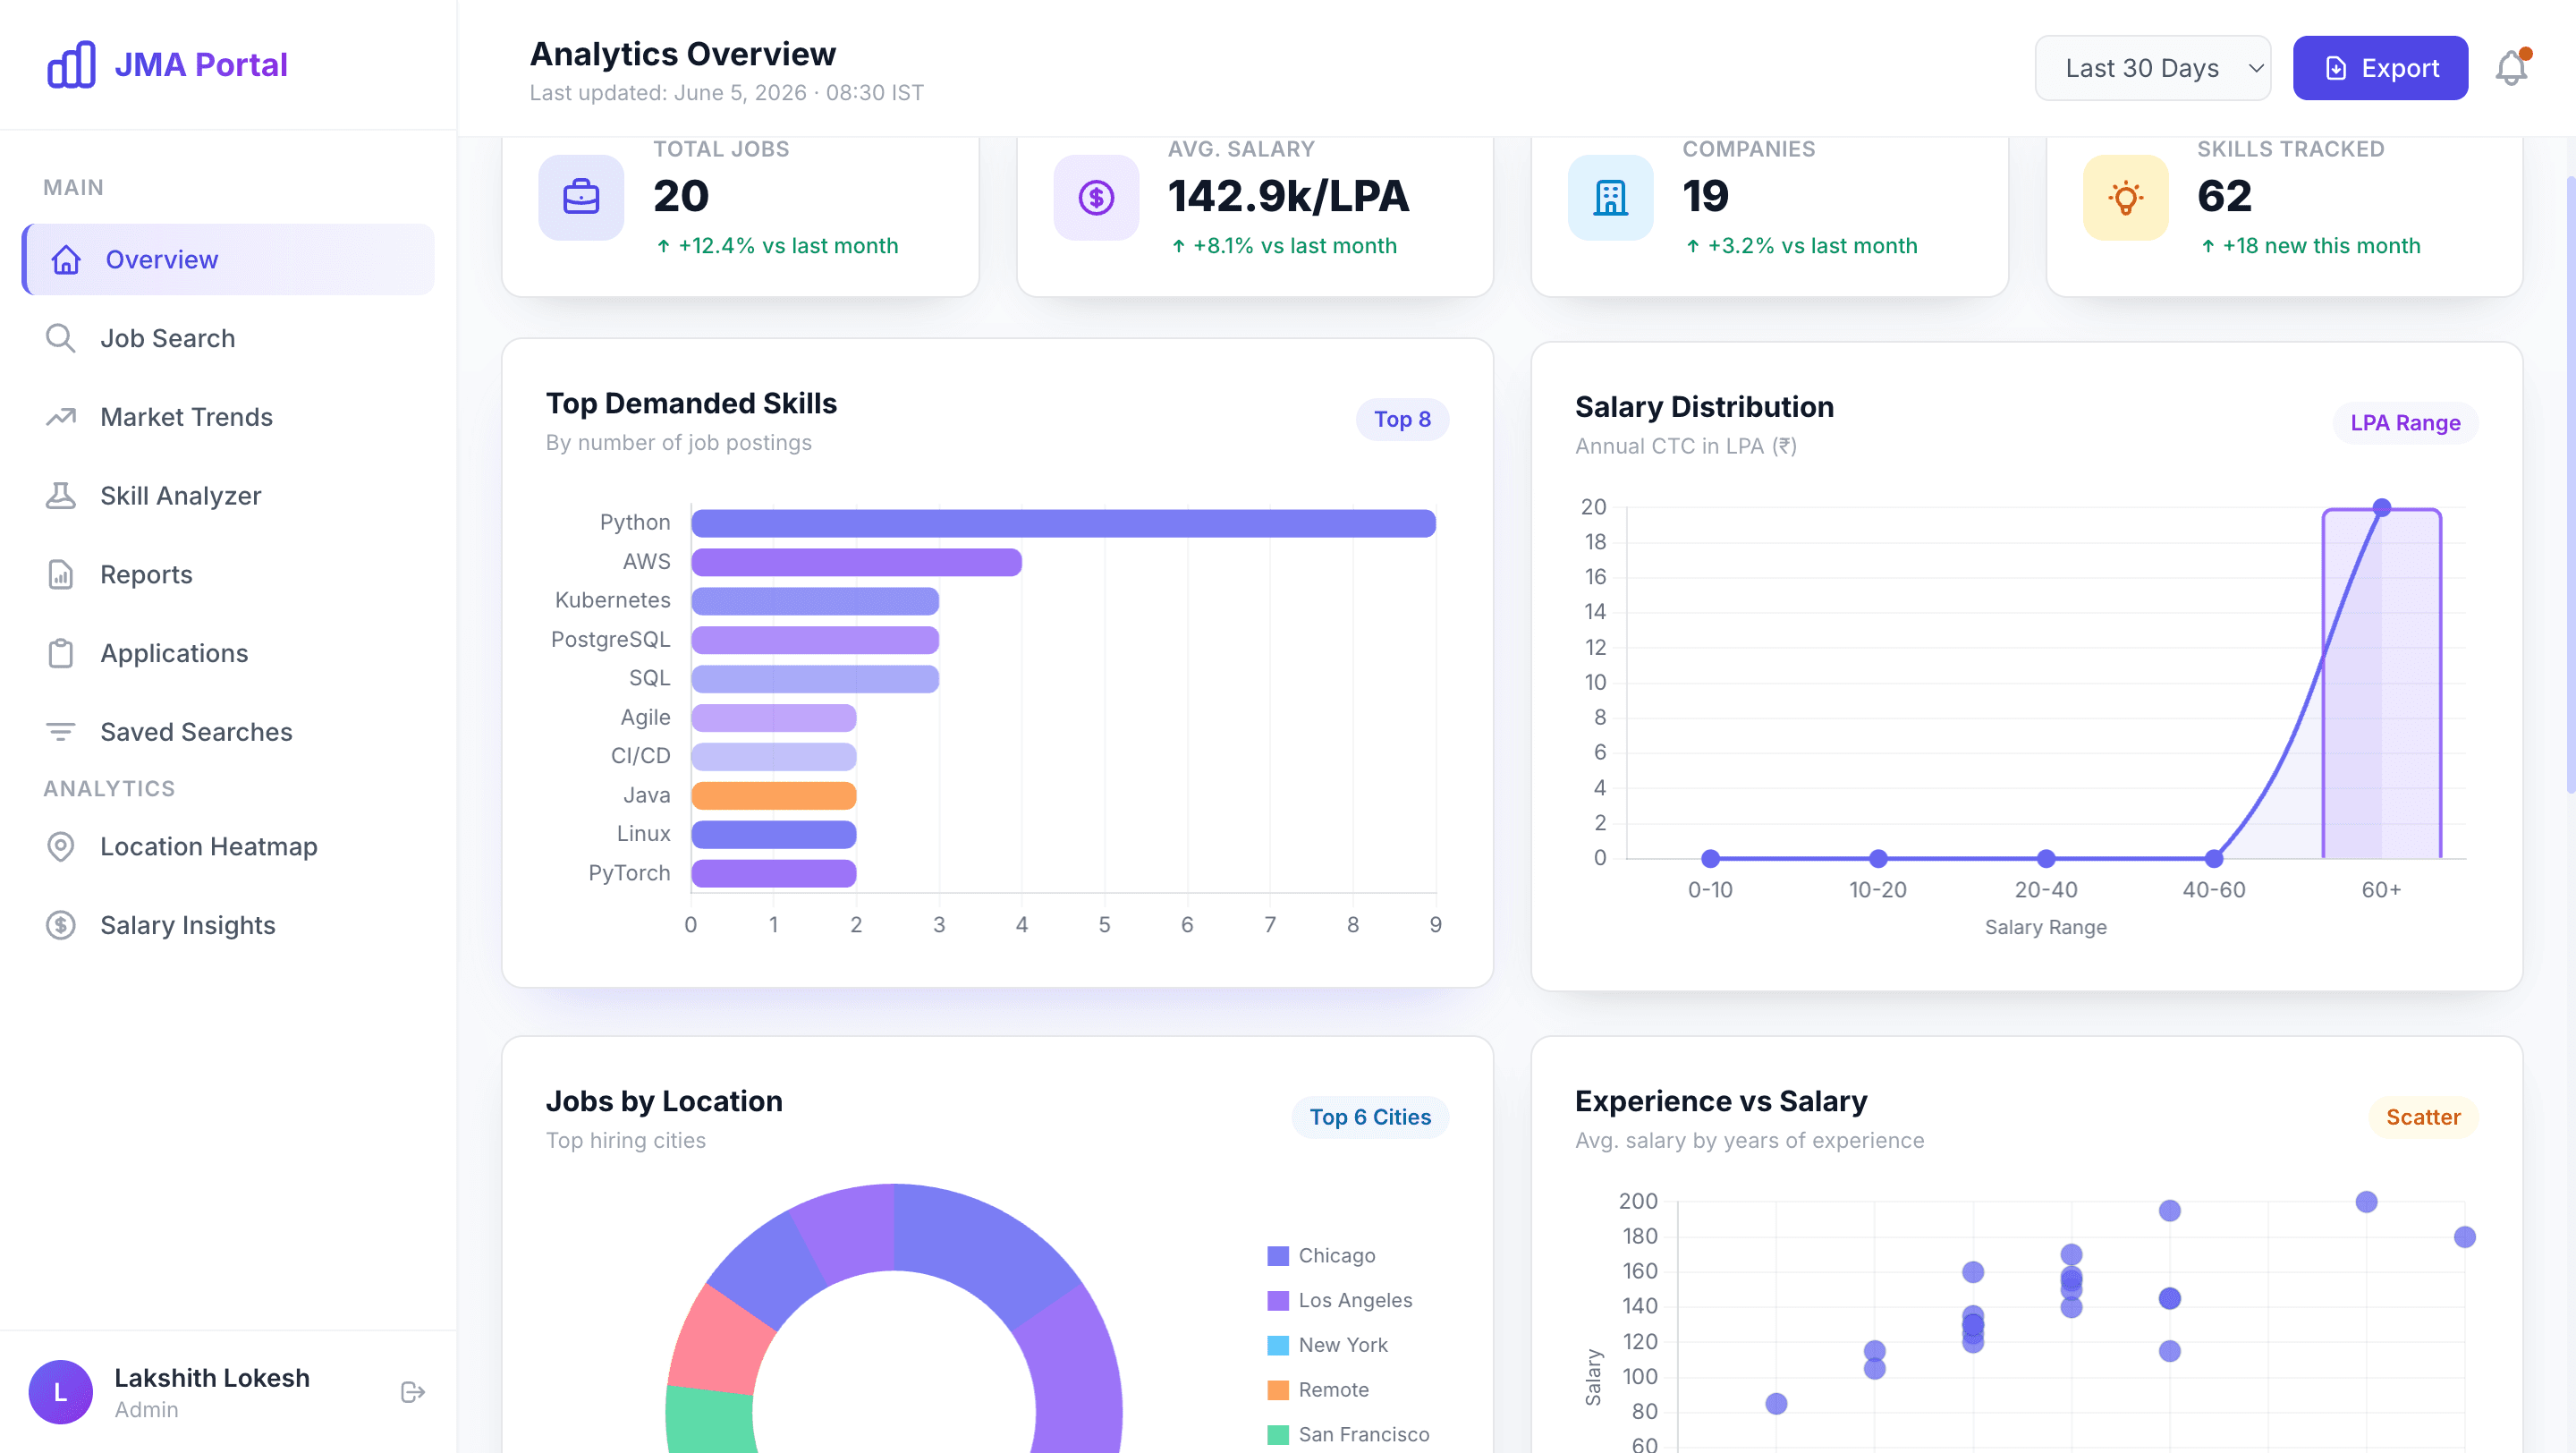Screen dimensions: 2576x1453
Task: Click the "+12.4% vs last month" text
Action: (788, 246)
